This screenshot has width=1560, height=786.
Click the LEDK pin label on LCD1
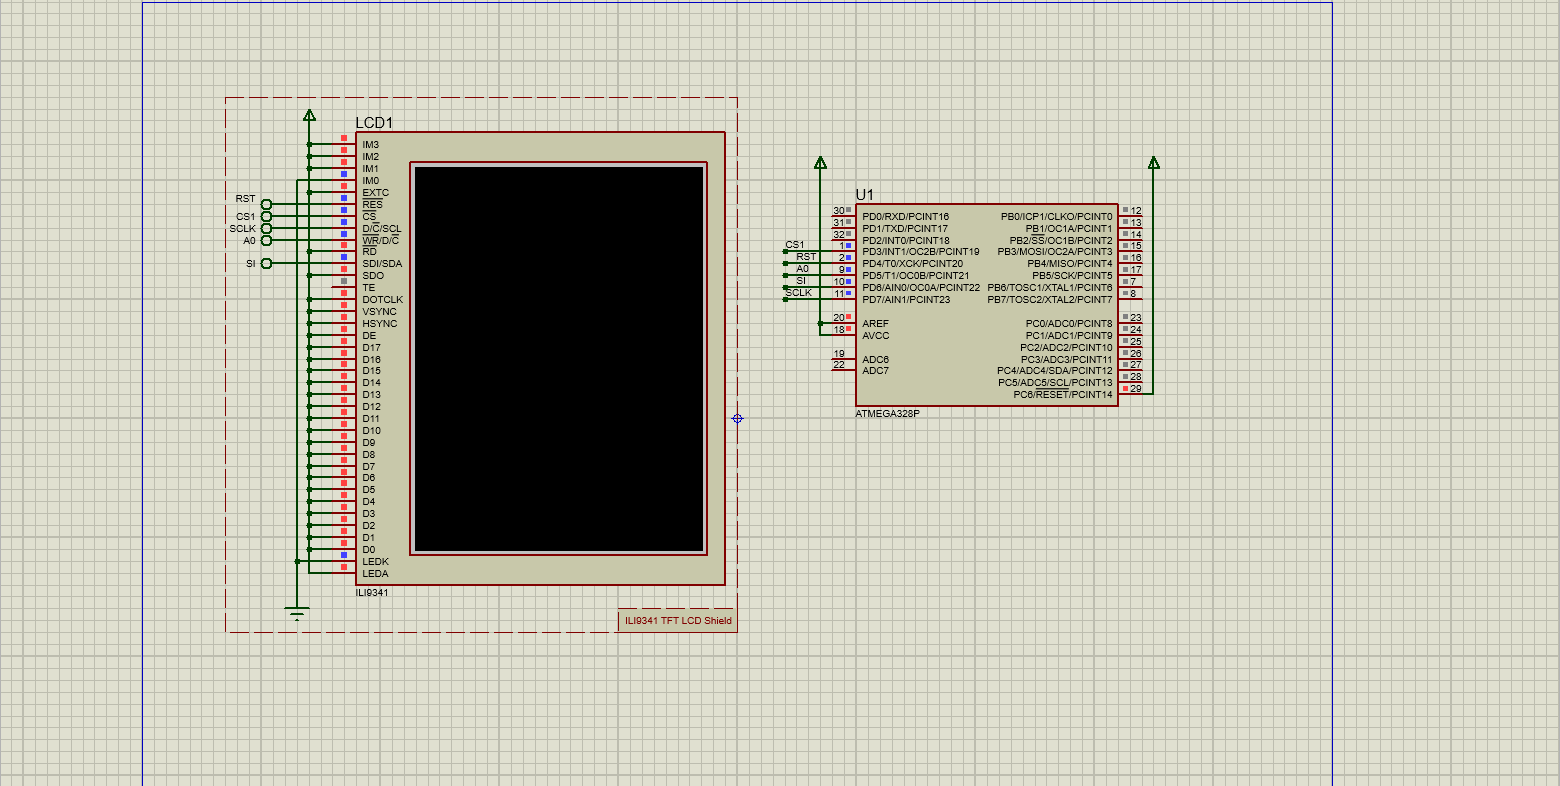[x=375, y=562]
